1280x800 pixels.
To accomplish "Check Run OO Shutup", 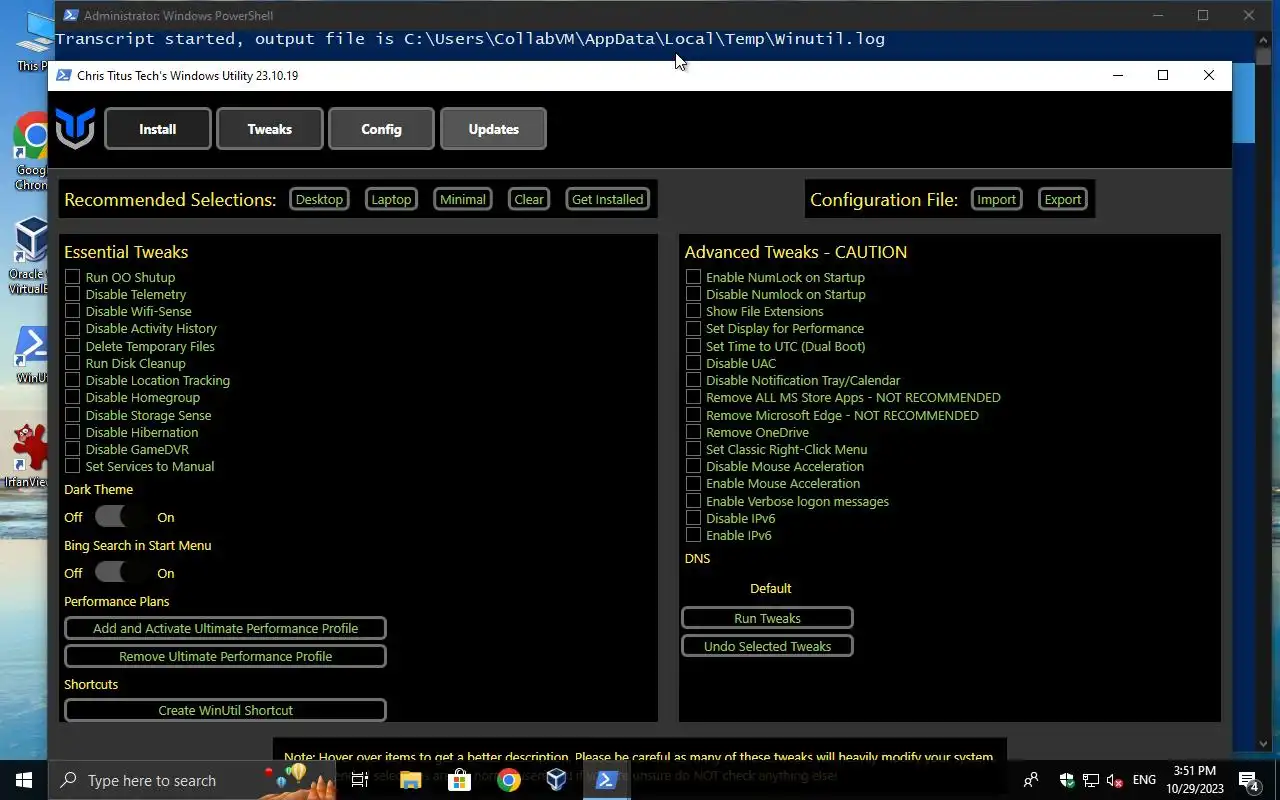I will point(72,277).
